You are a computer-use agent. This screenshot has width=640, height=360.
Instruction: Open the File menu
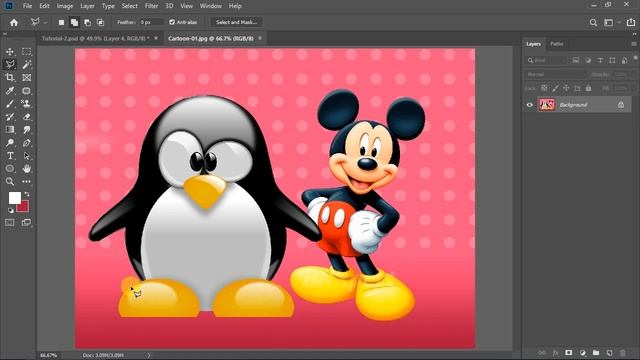(27, 6)
